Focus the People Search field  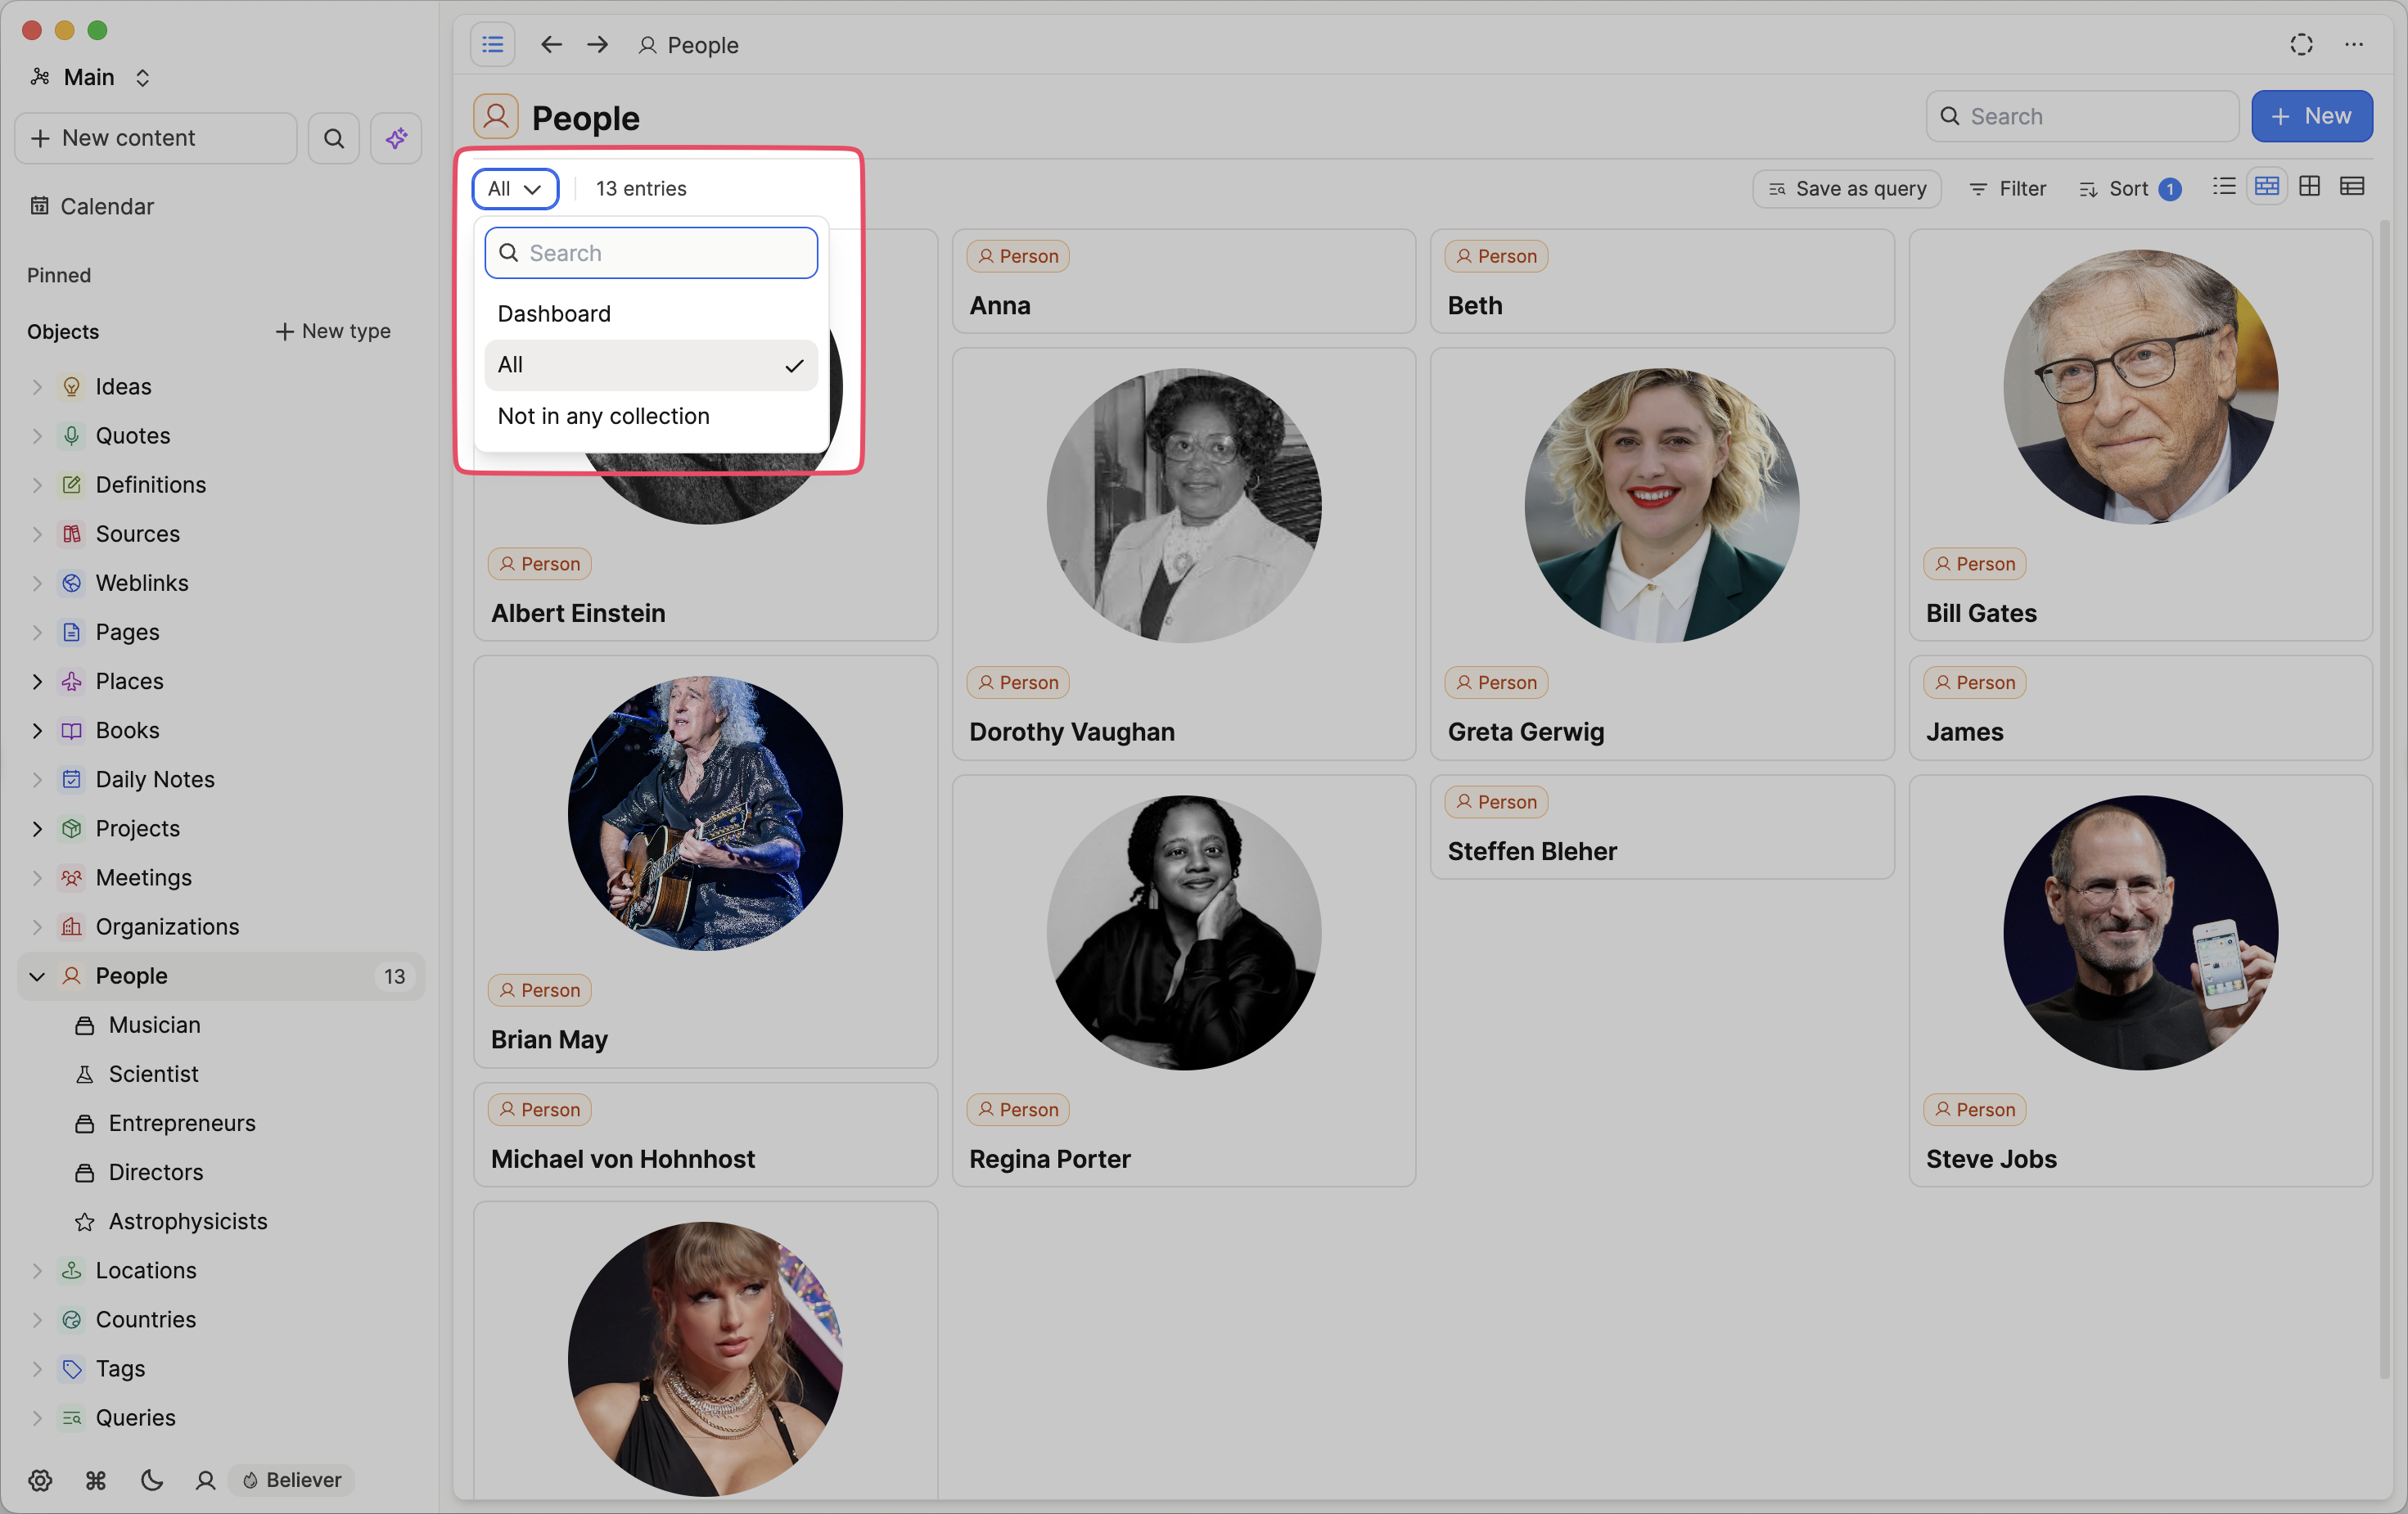coord(2082,116)
